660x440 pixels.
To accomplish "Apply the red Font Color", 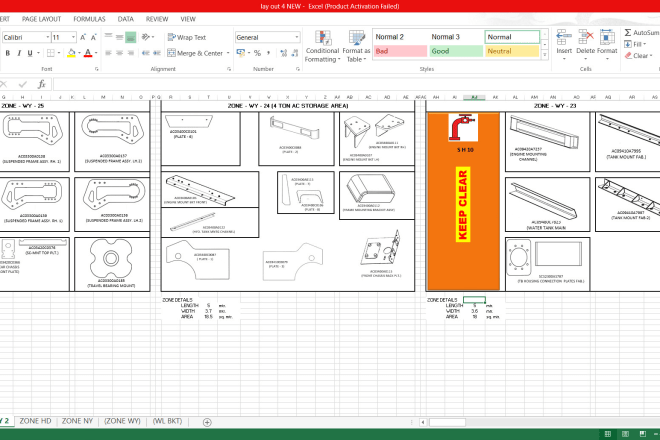I will coord(88,53).
